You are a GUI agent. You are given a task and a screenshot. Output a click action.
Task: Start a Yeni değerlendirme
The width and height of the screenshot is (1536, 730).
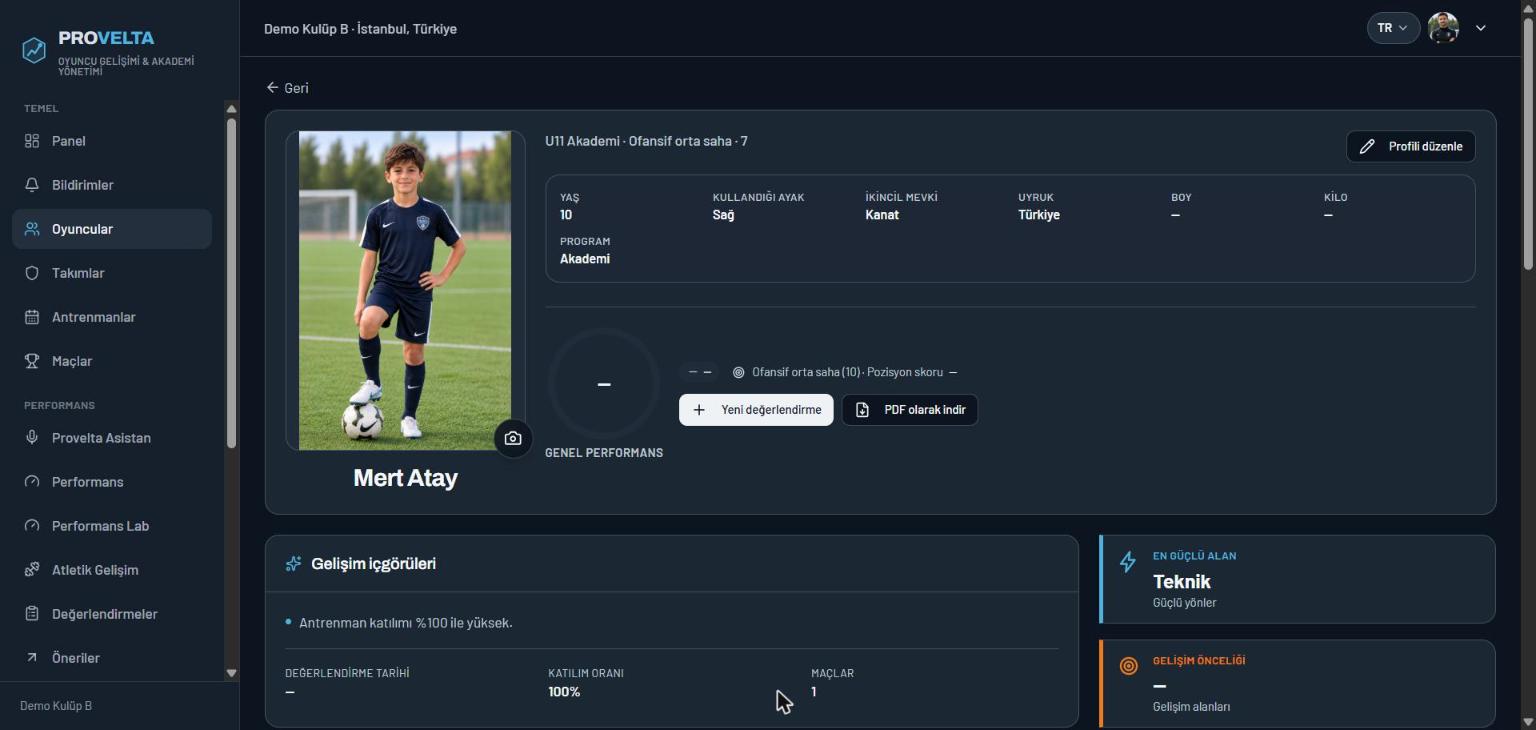tap(756, 410)
